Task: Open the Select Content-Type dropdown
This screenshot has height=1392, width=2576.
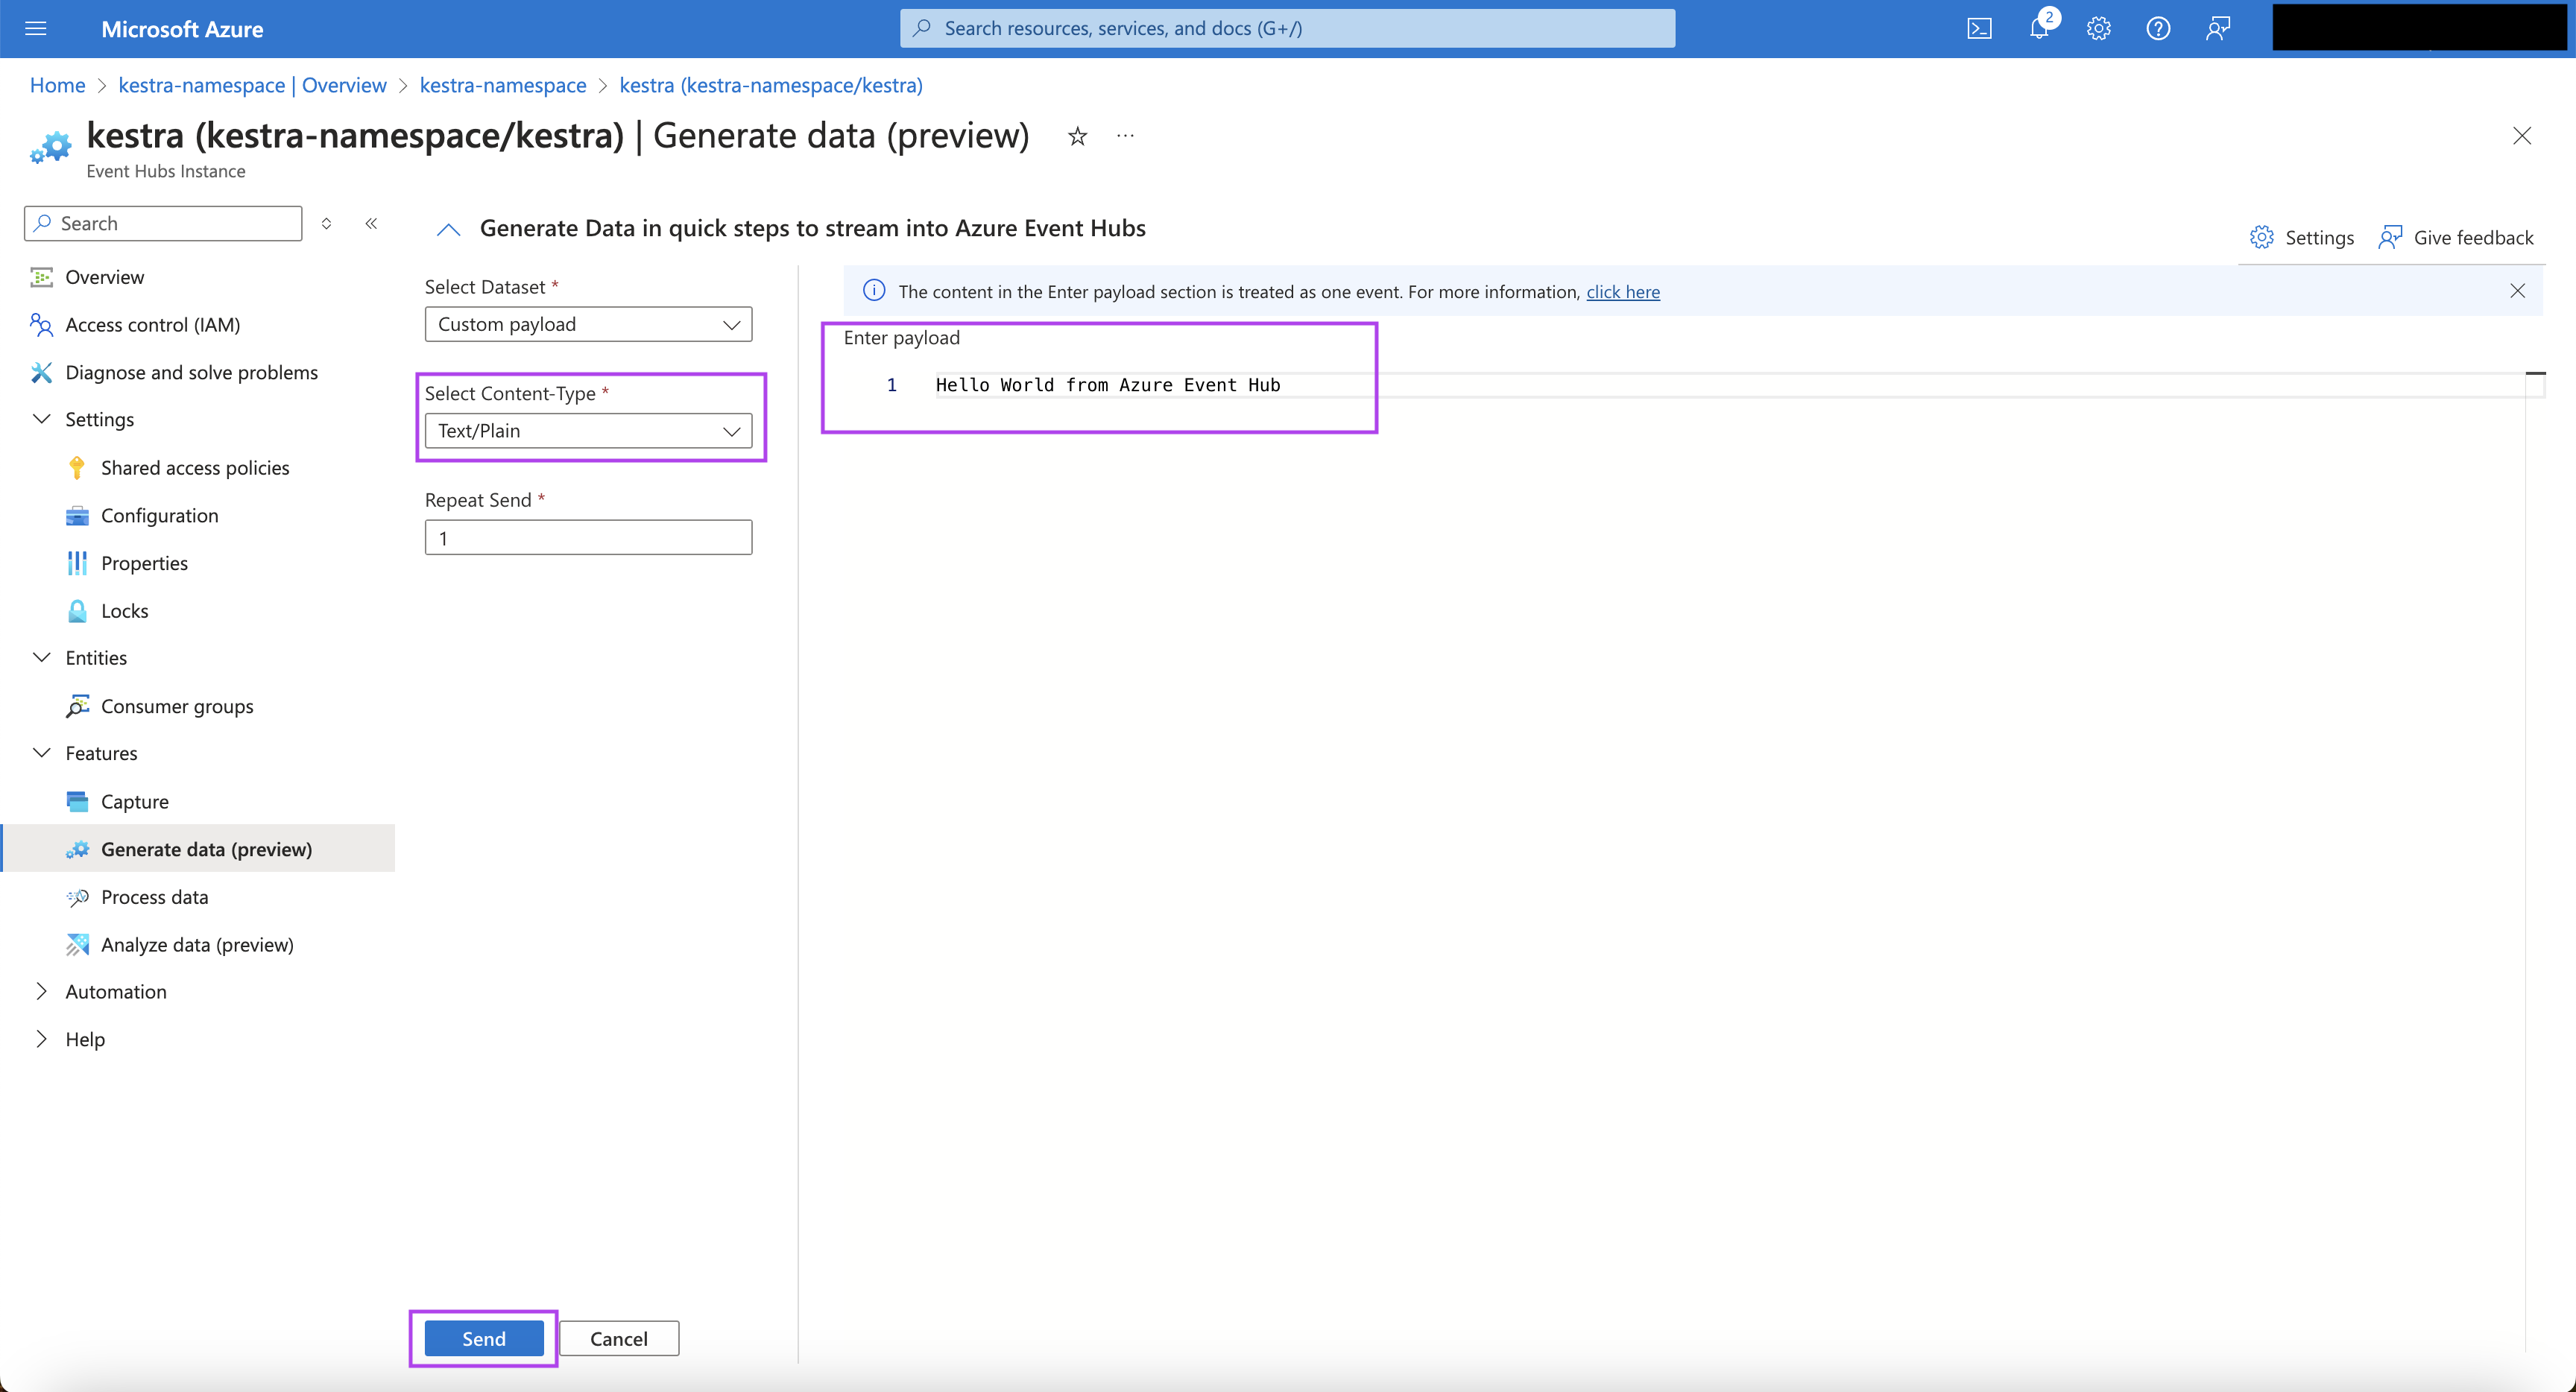Action: (588, 430)
